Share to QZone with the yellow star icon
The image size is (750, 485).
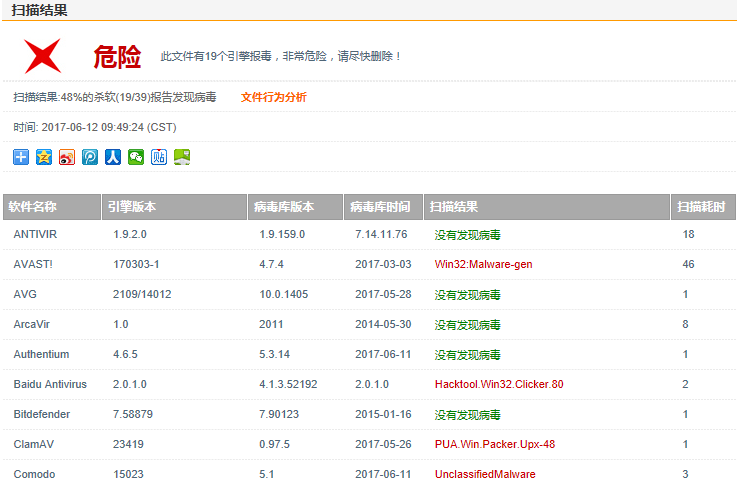click(x=44, y=157)
